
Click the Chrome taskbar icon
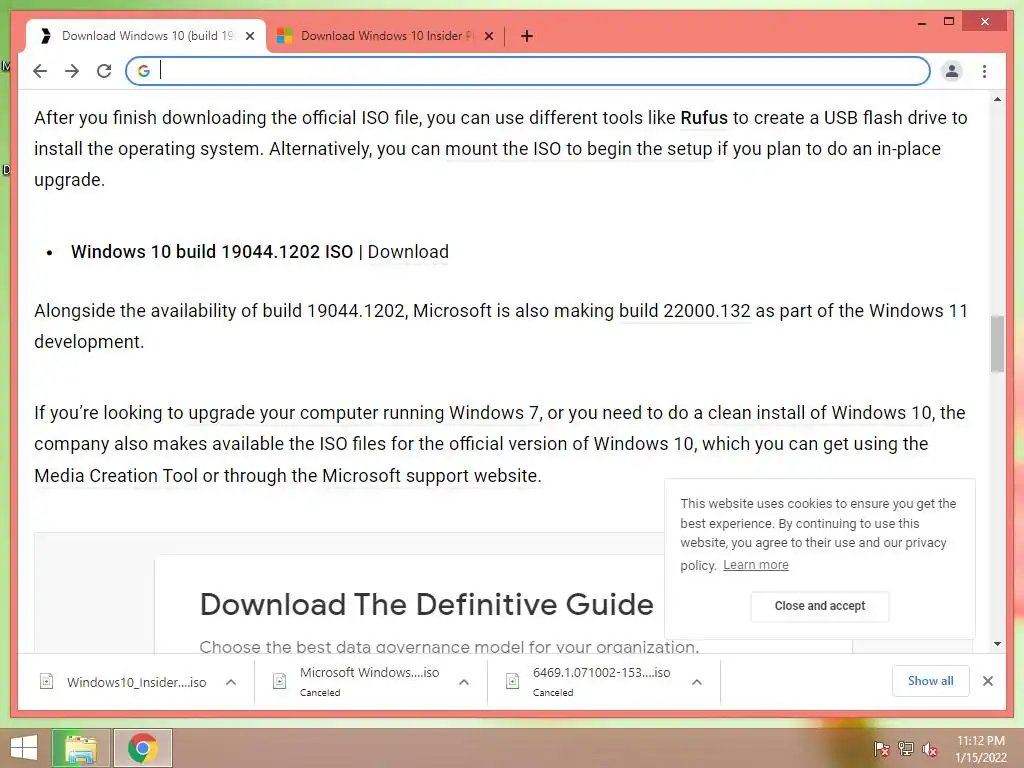tap(142, 748)
